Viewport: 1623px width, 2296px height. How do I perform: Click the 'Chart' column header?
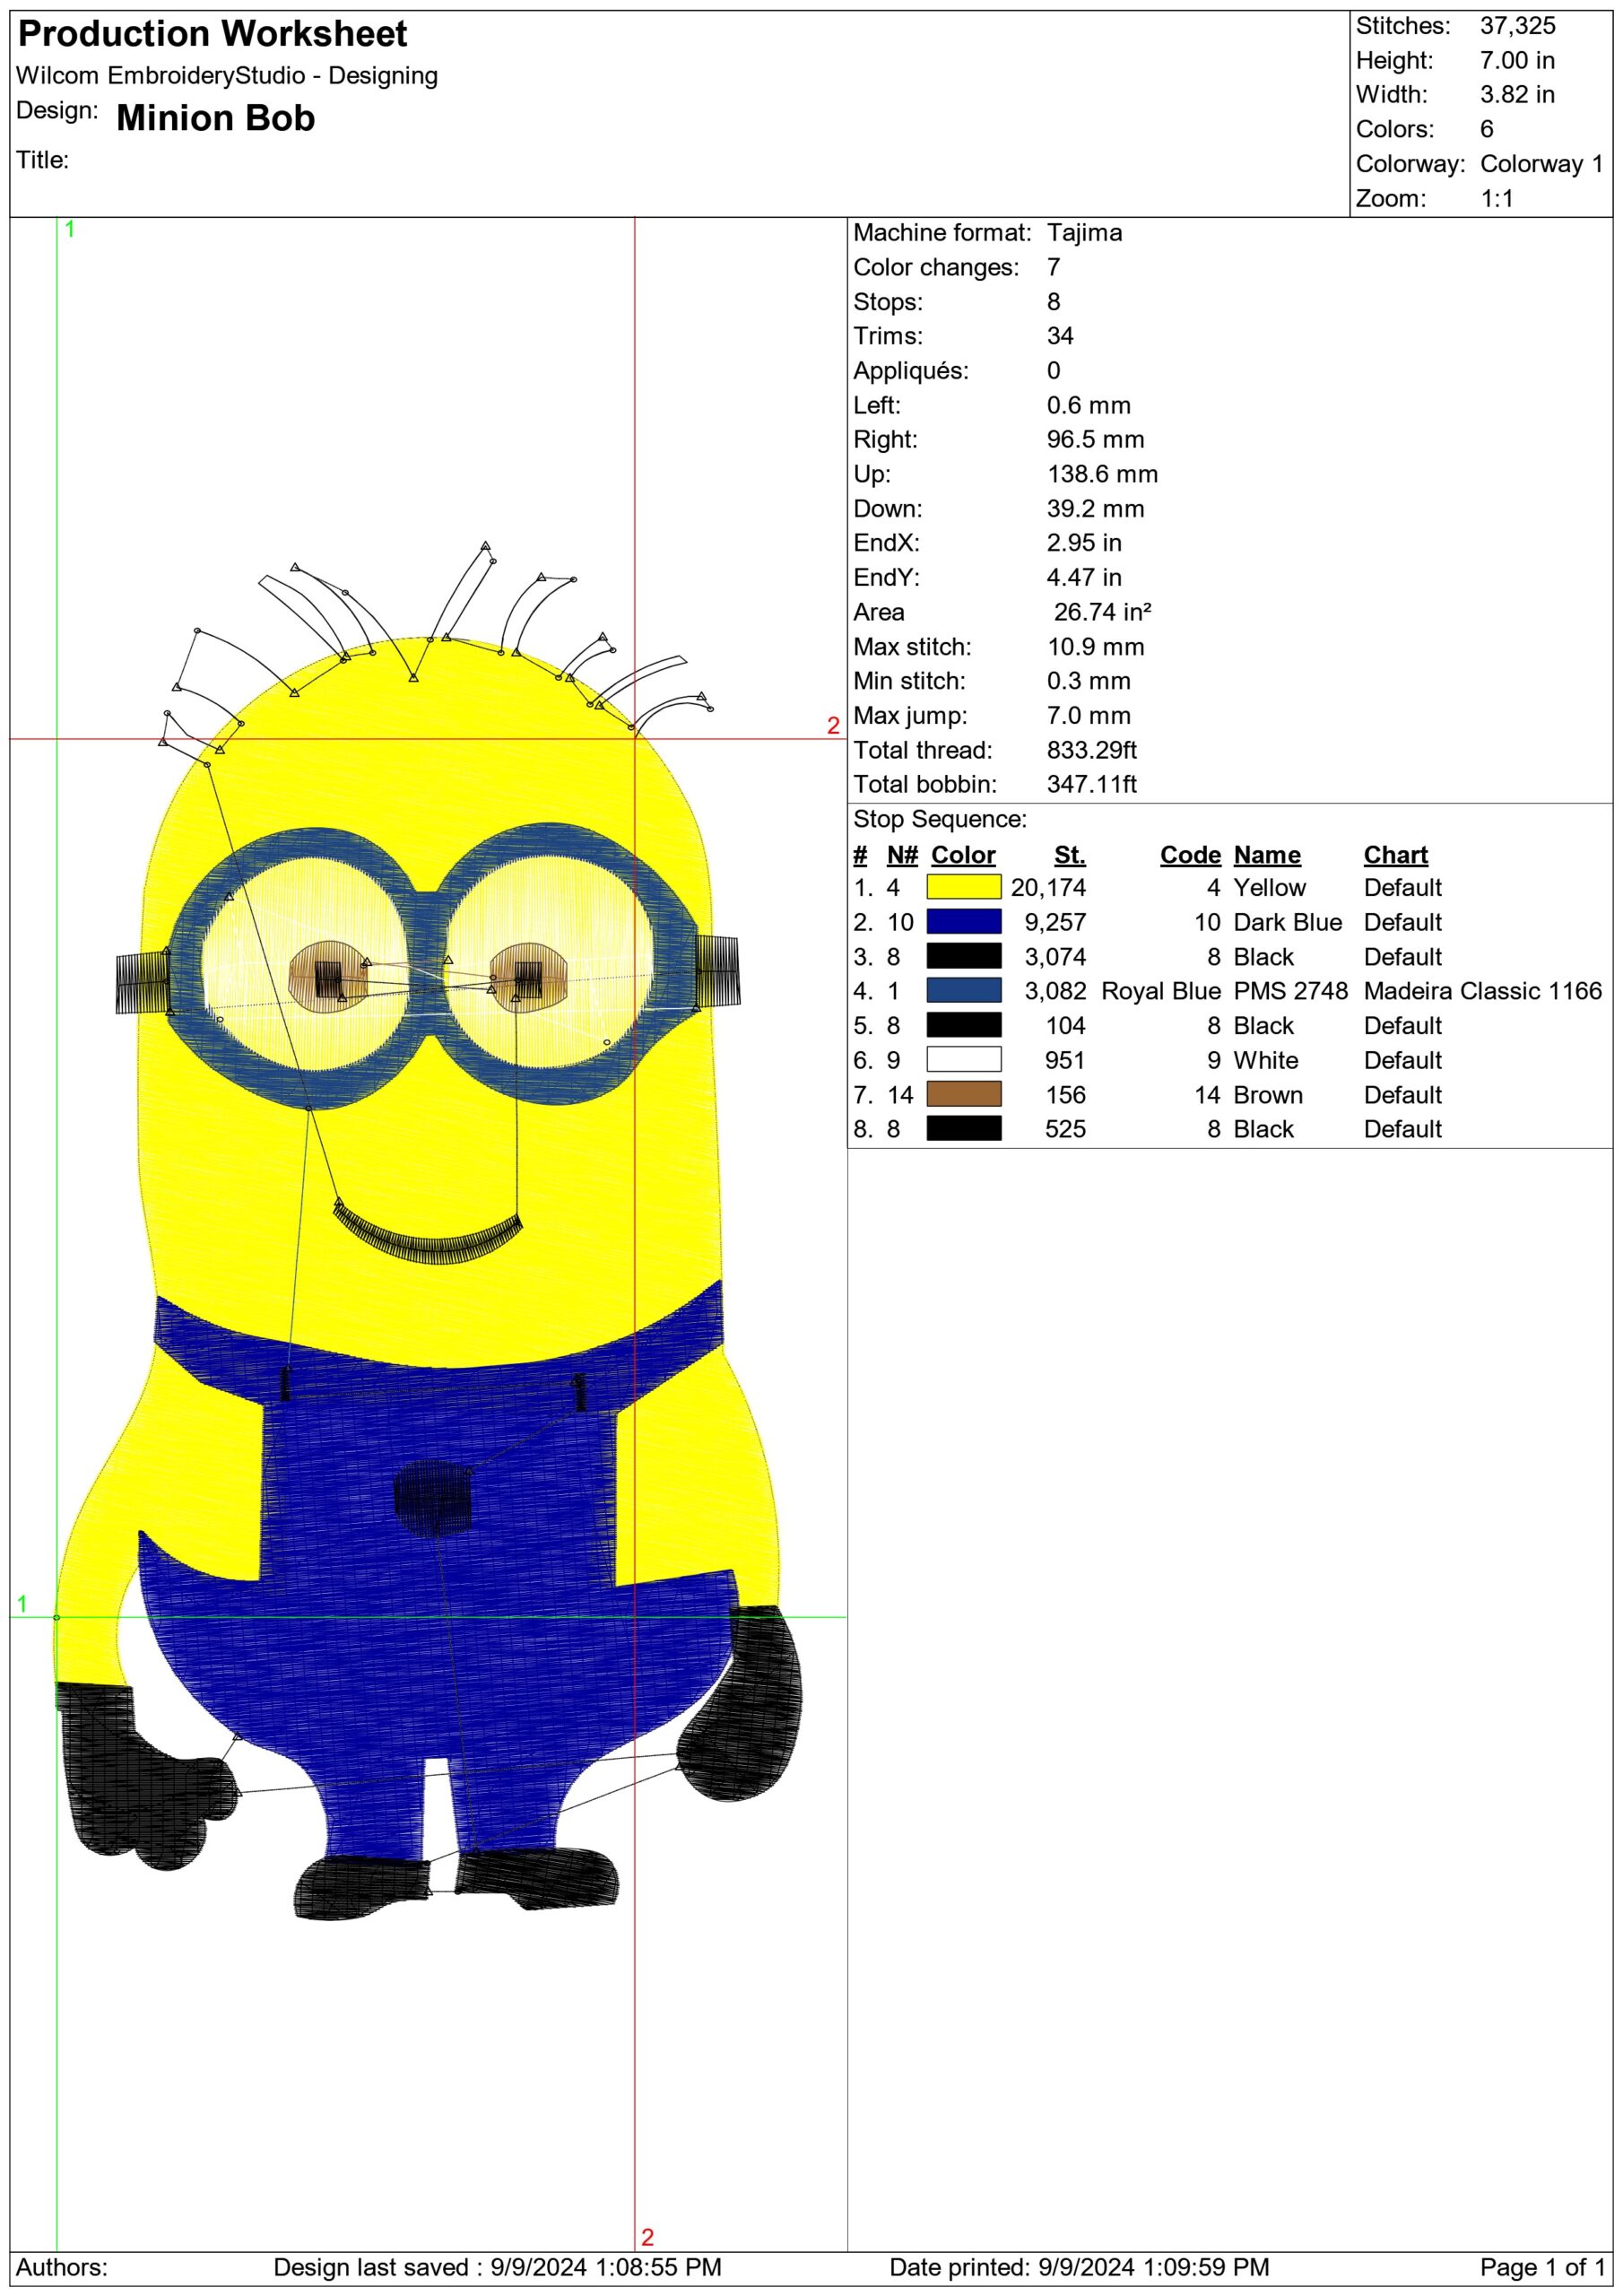[x=1396, y=855]
